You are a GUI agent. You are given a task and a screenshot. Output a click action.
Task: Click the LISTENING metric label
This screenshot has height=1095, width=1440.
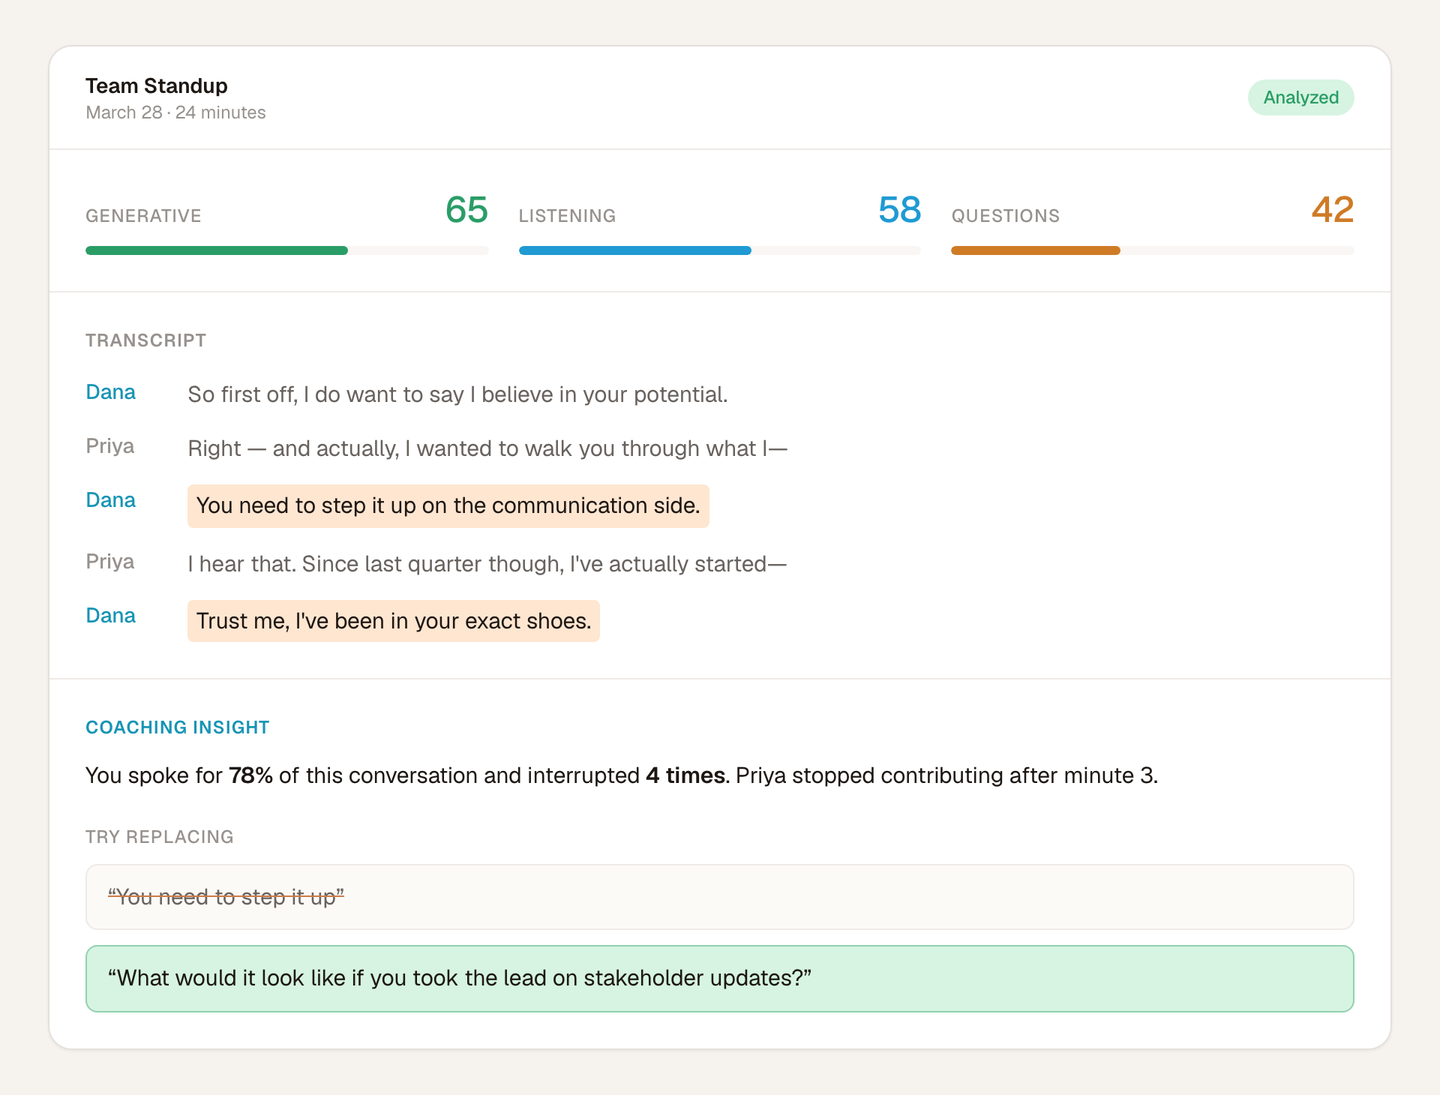[x=567, y=216]
